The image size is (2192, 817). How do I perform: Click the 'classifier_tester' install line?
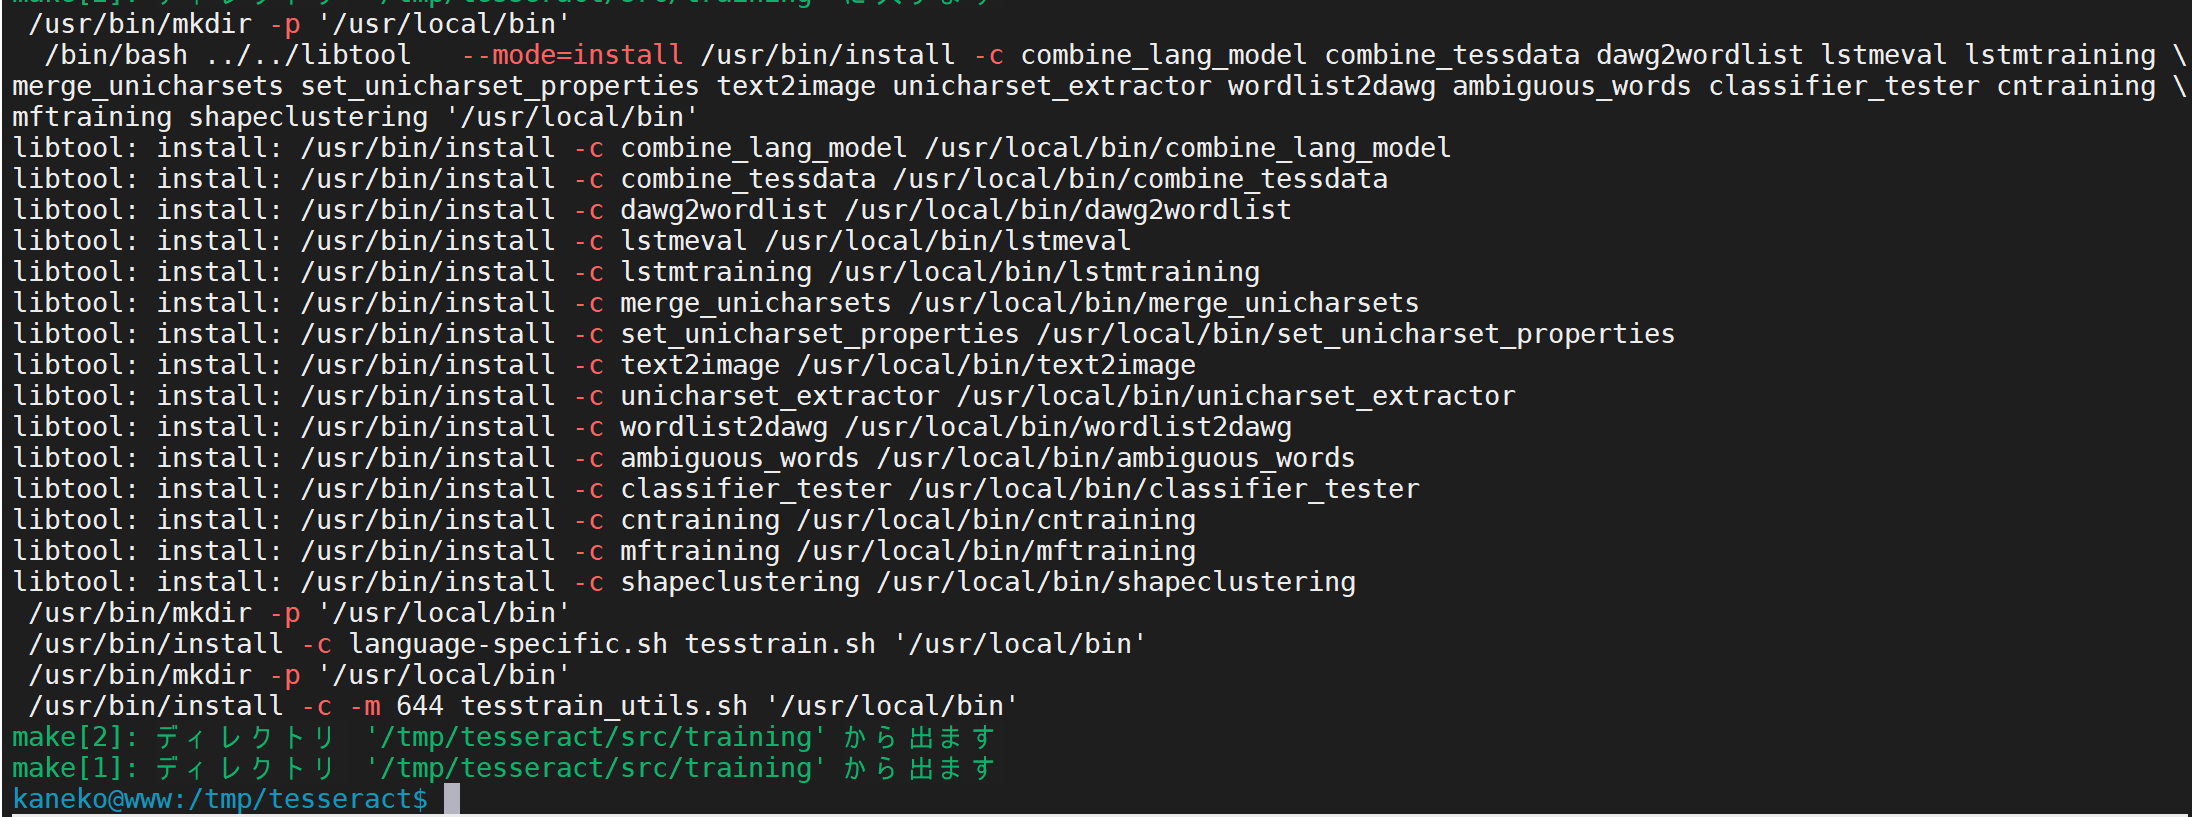(x=716, y=489)
